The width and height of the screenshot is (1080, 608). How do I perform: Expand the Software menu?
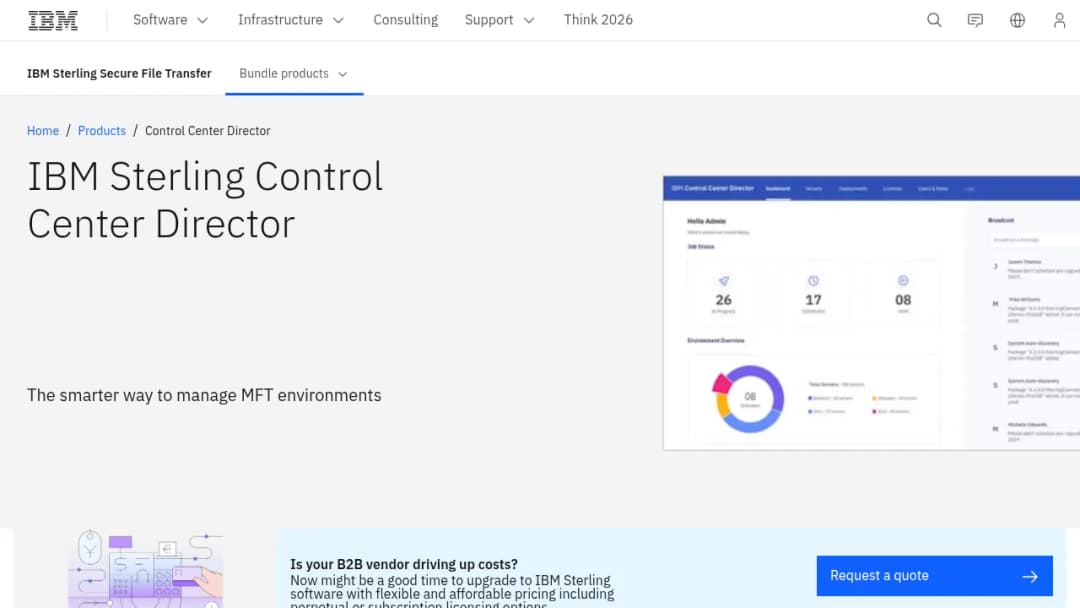point(170,20)
